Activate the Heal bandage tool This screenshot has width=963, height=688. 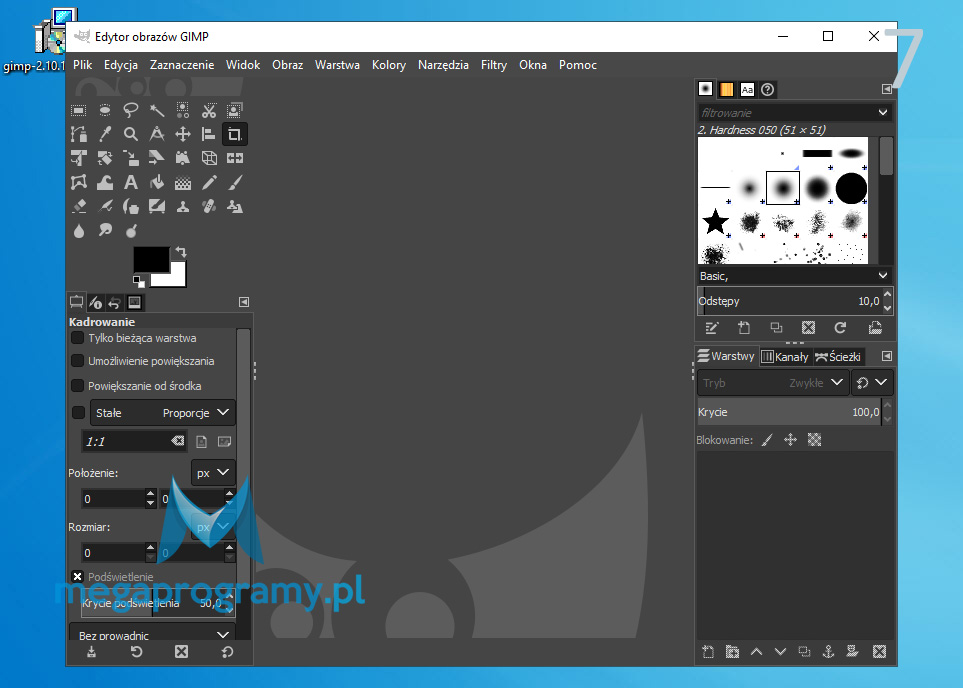(209, 206)
